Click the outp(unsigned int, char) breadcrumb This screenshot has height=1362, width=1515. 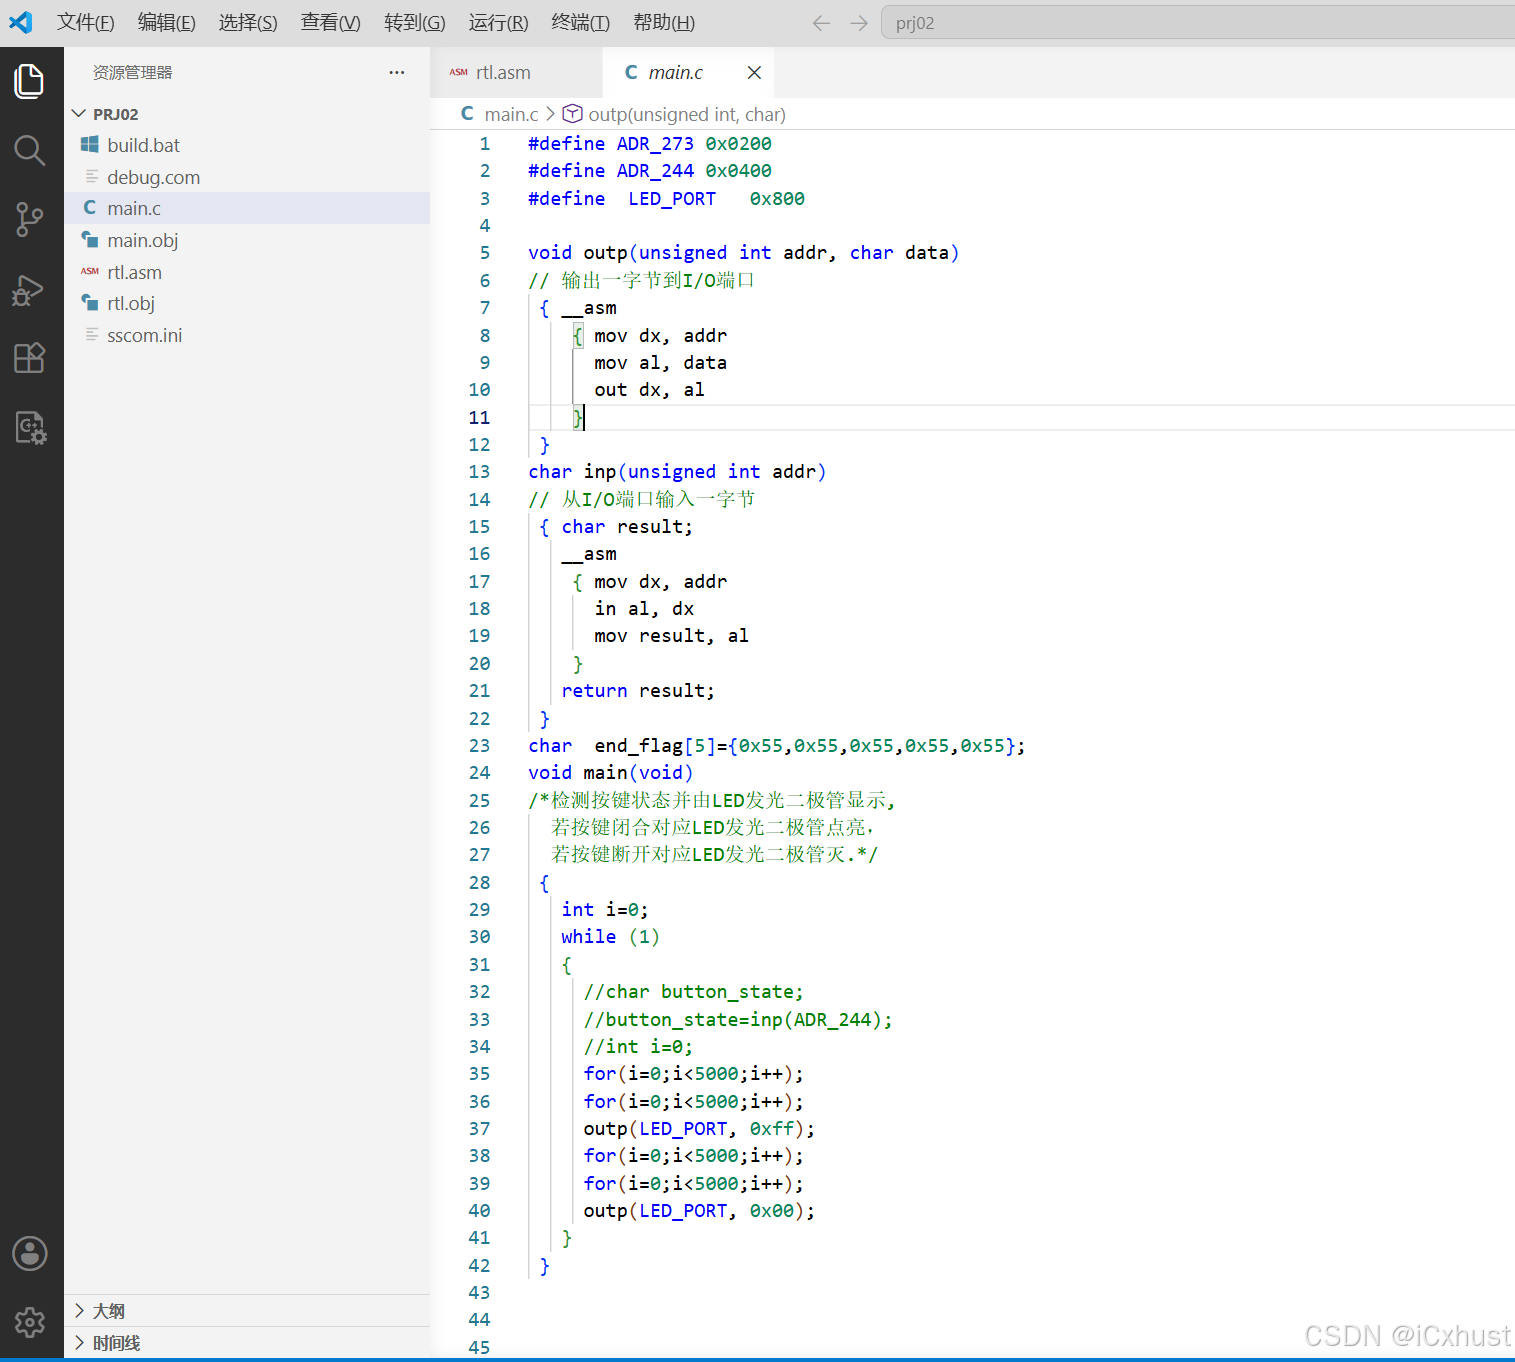687,114
